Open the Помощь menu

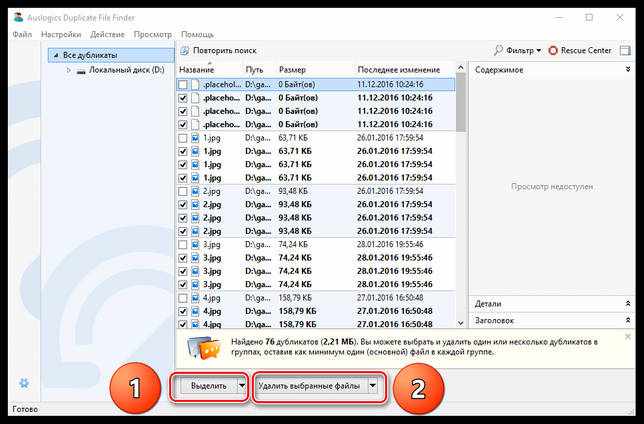point(198,35)
